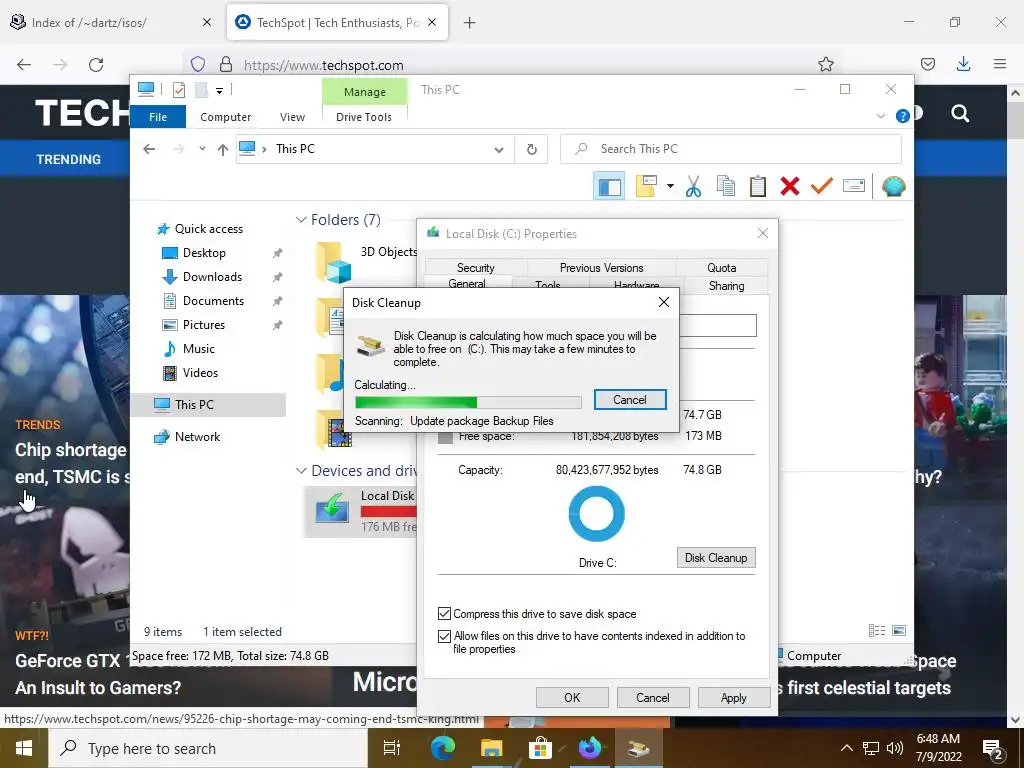This screenshot has height=768, width=1024.
Task: Open the Computer ribbon tab
Action: coord(225,117)
